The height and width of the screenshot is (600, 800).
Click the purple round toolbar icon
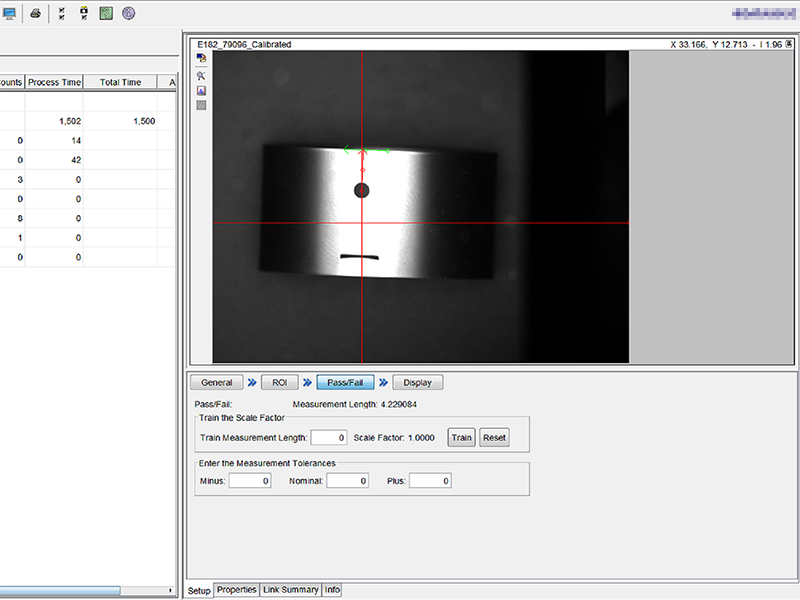pyautogui.click(x=128, y=14)
